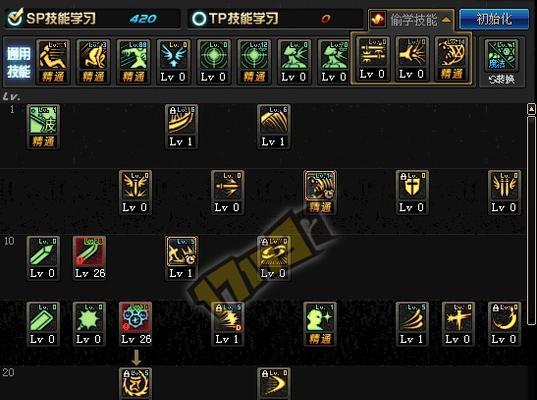Select the green starburst explosion skill
The image size is (537, 400).
89,324
